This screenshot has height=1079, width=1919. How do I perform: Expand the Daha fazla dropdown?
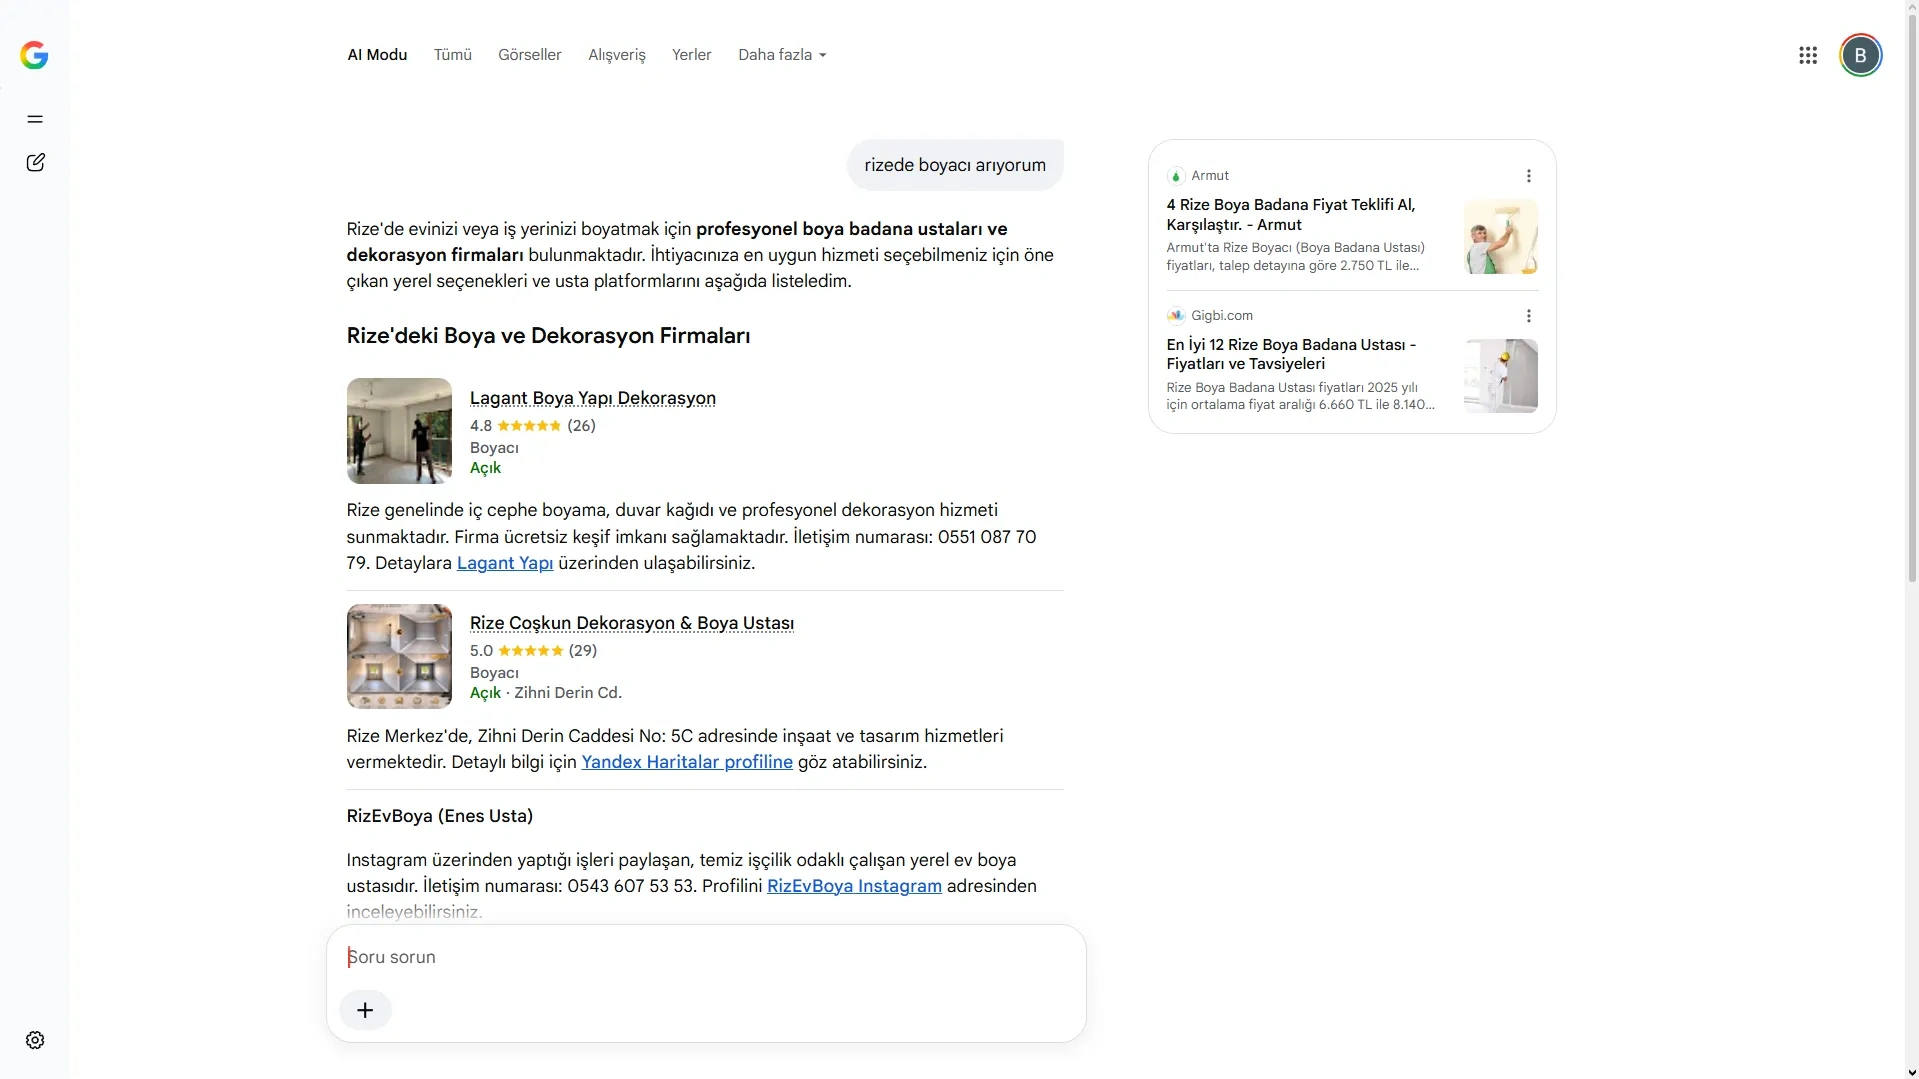coord(782,55)
